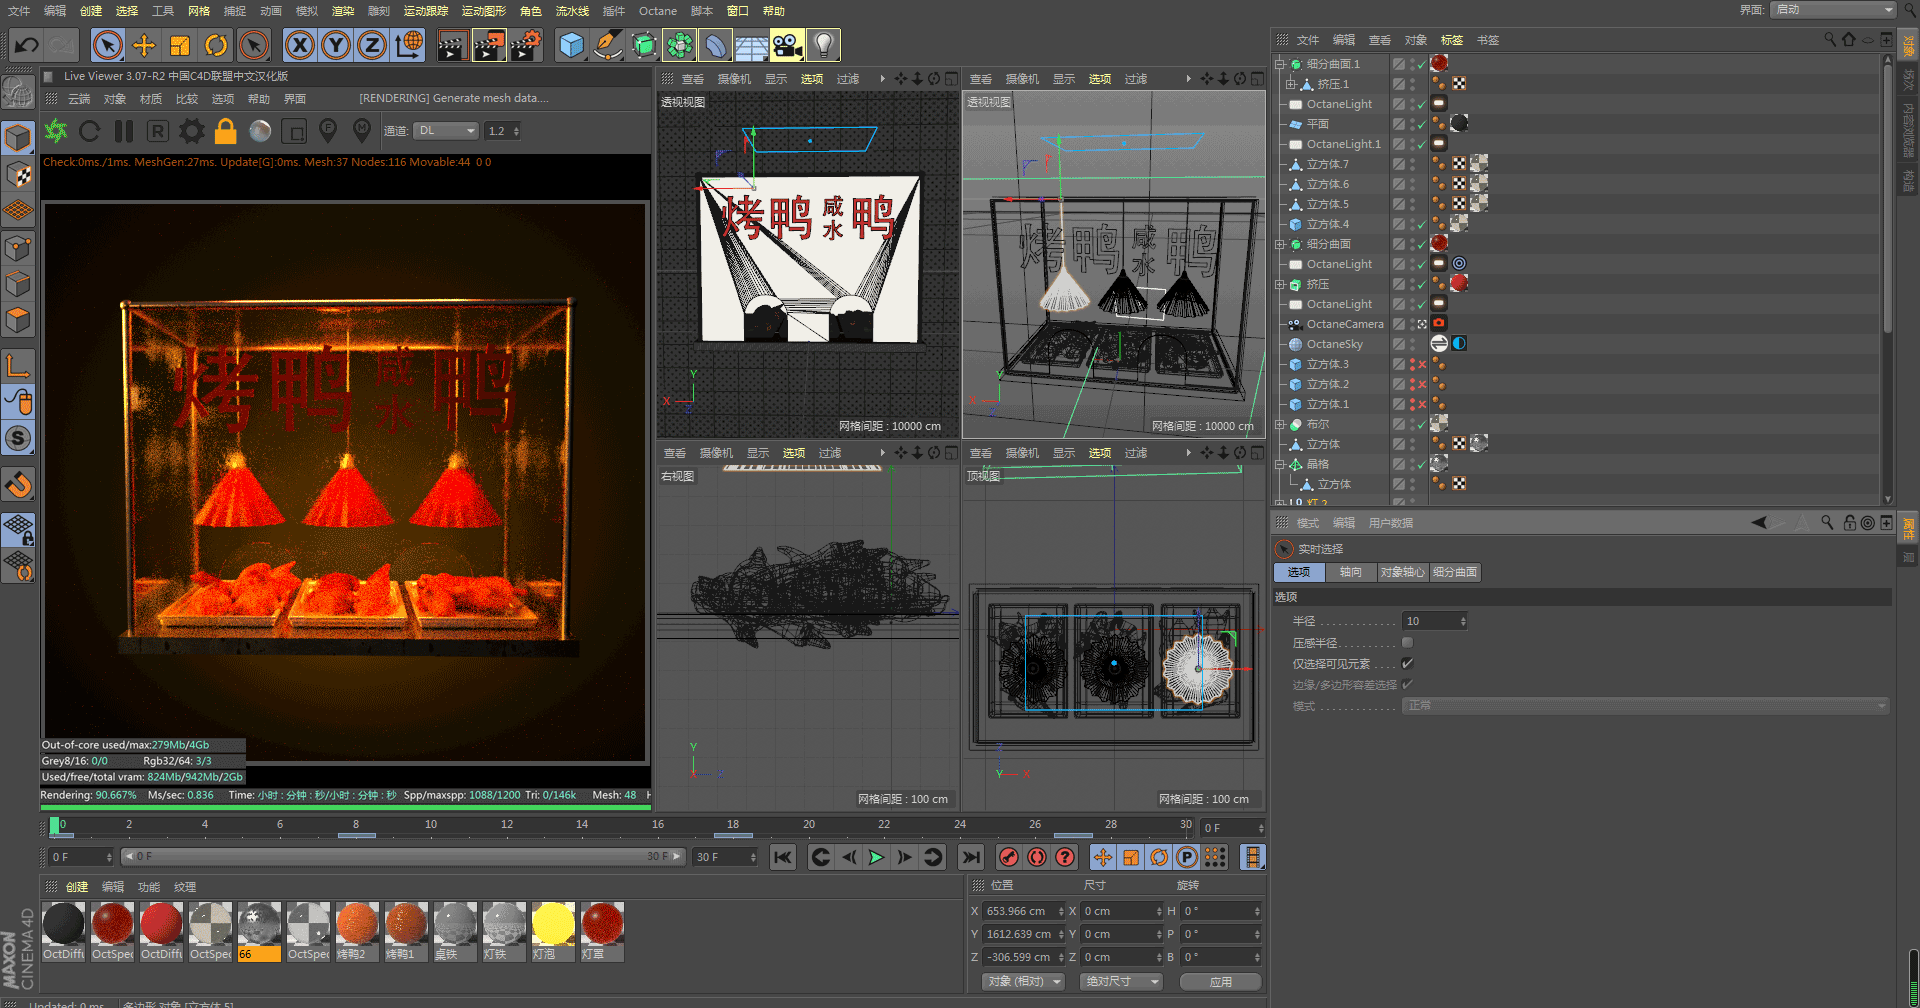Click the Undo arrow in main toolbar

(x=26, y=45)
